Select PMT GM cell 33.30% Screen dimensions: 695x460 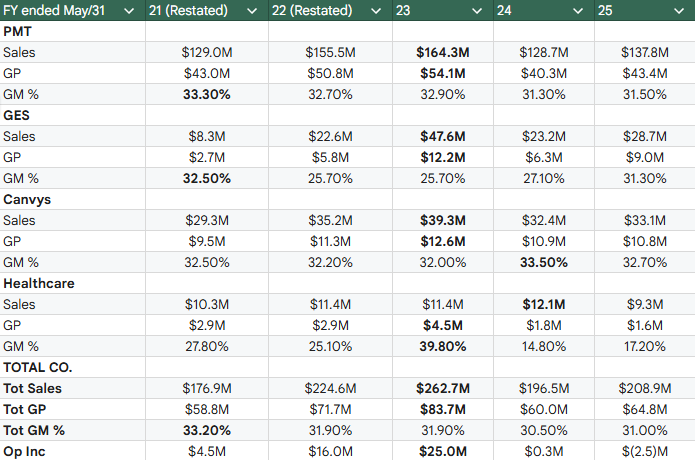point(207,94)
